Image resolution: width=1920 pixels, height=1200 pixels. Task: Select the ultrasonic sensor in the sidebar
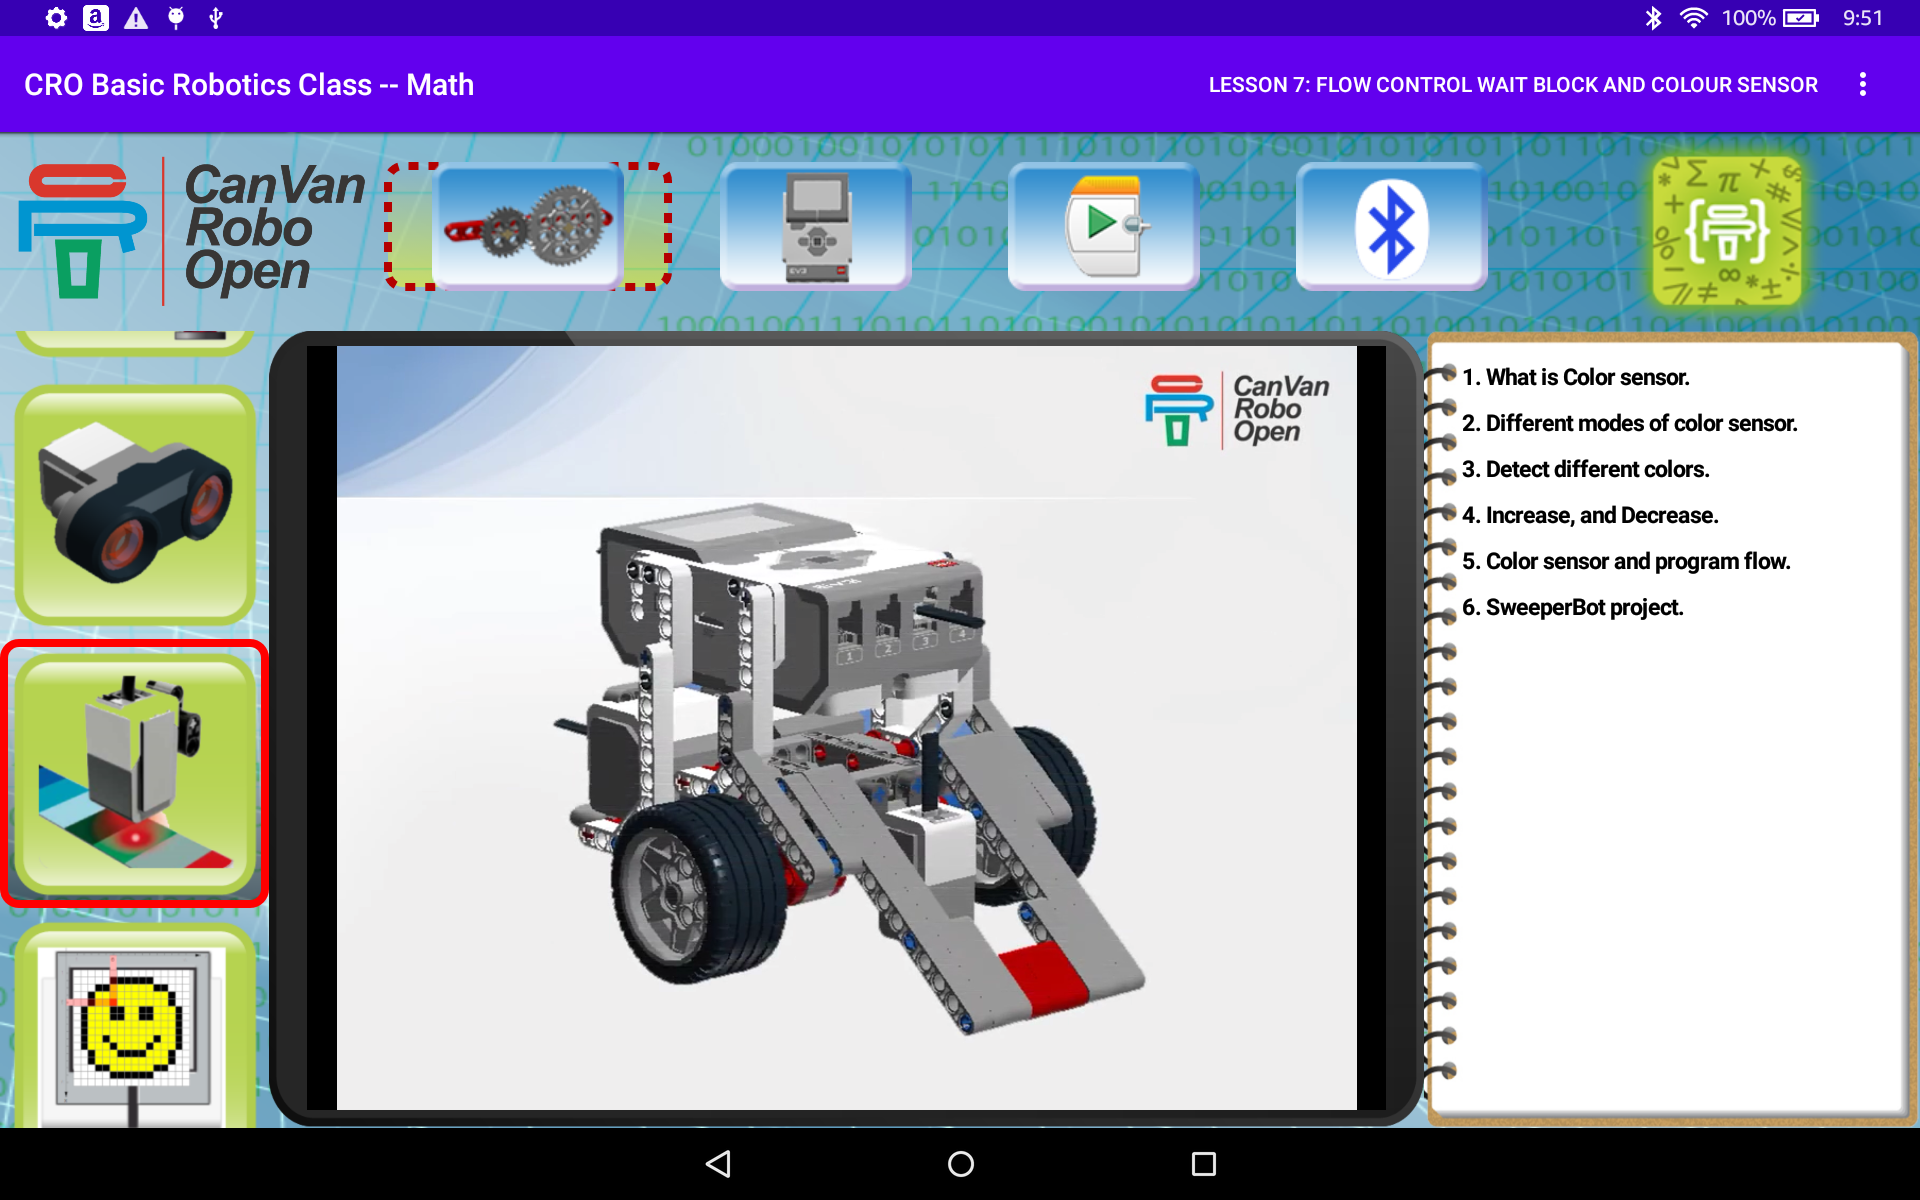(x=133, y=507)
